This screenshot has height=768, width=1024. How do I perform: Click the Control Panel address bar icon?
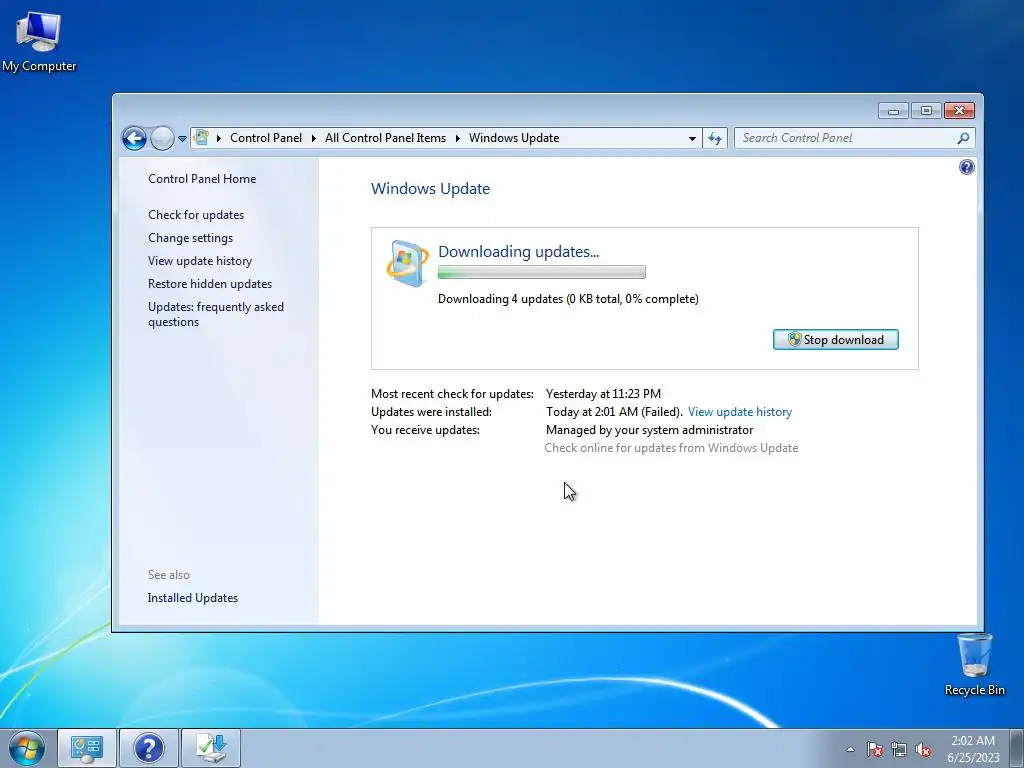click(201, 138)
